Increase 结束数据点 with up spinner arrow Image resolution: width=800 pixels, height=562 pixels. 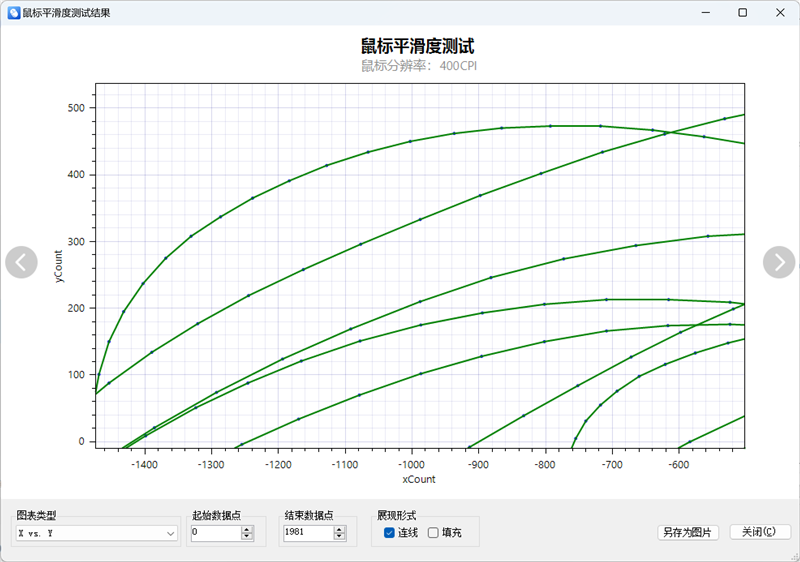pos(338,530)
